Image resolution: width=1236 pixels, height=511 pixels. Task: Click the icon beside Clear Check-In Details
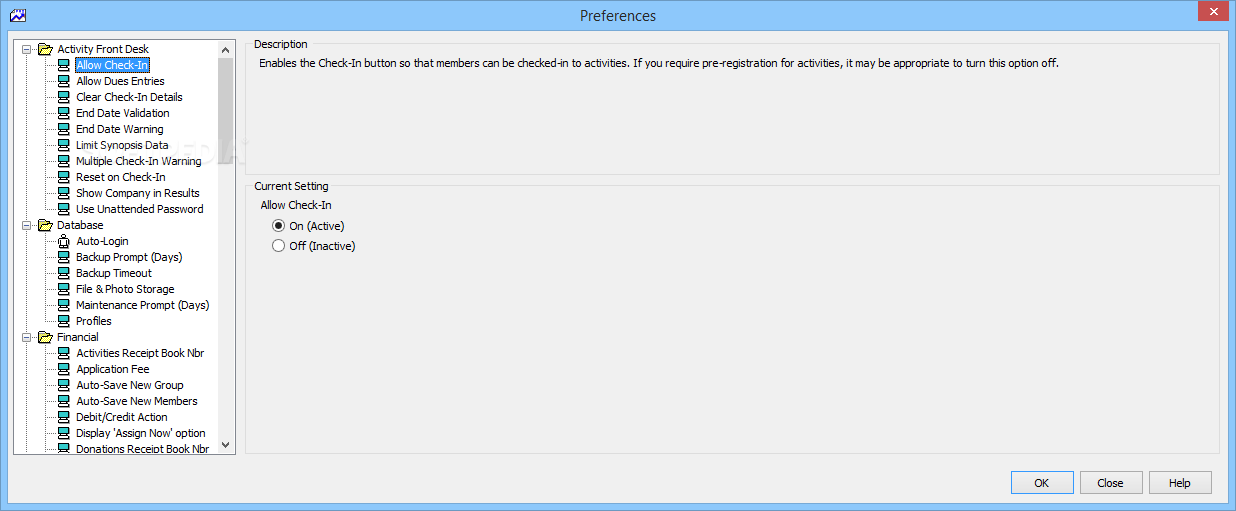(64, 97)
